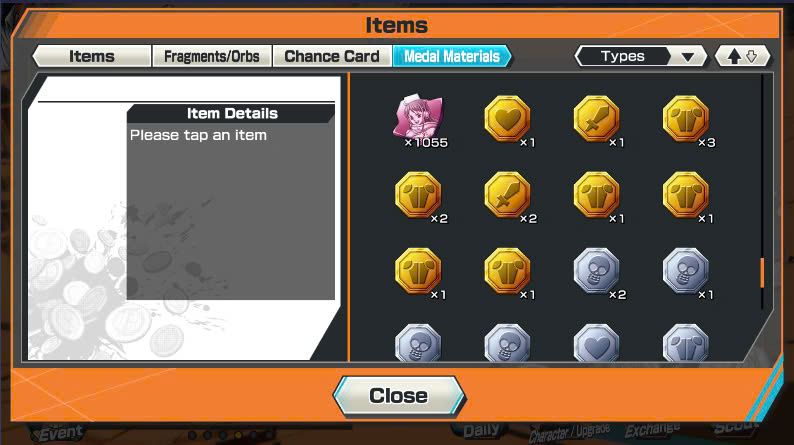The image size is (794, 445).
Task: Select the silver skull medal with x2
Action: [x=597, y=270]
